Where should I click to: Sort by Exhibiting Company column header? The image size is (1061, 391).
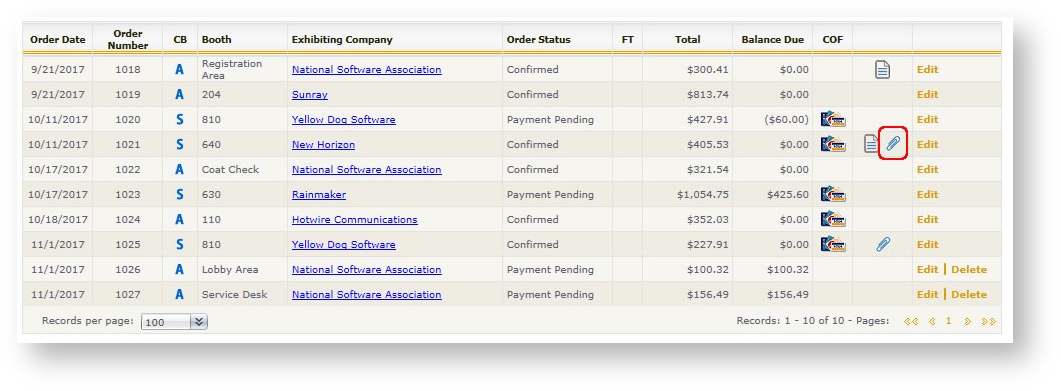tap(342, 39)
